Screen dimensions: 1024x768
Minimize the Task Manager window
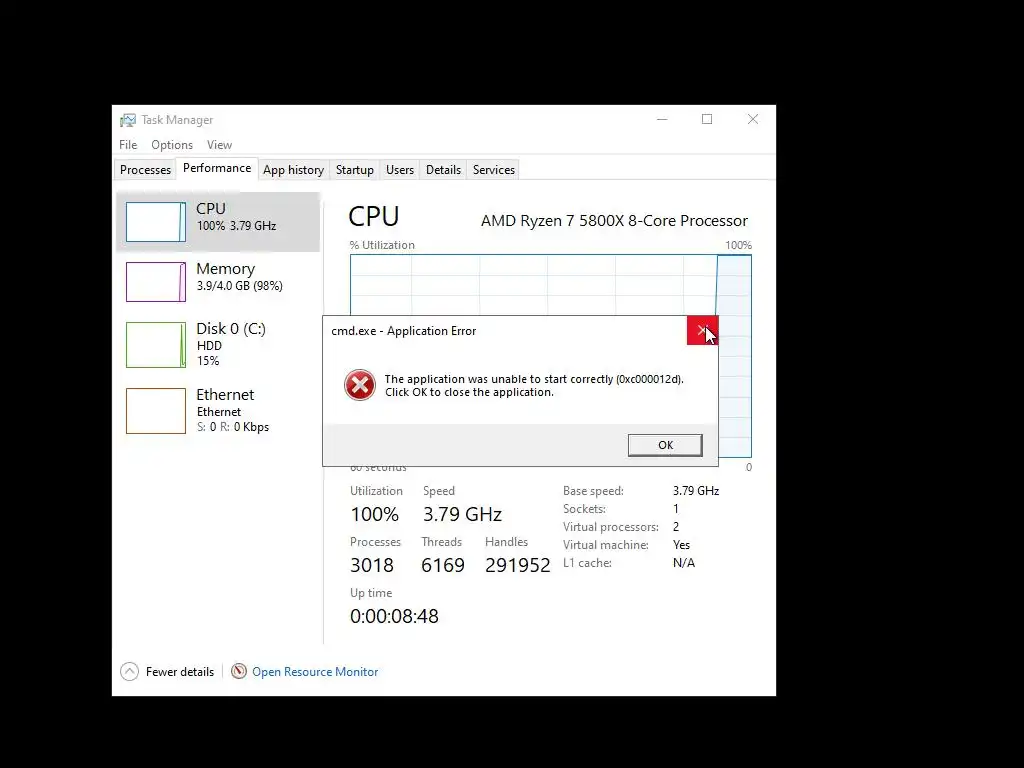coord(662,120)
